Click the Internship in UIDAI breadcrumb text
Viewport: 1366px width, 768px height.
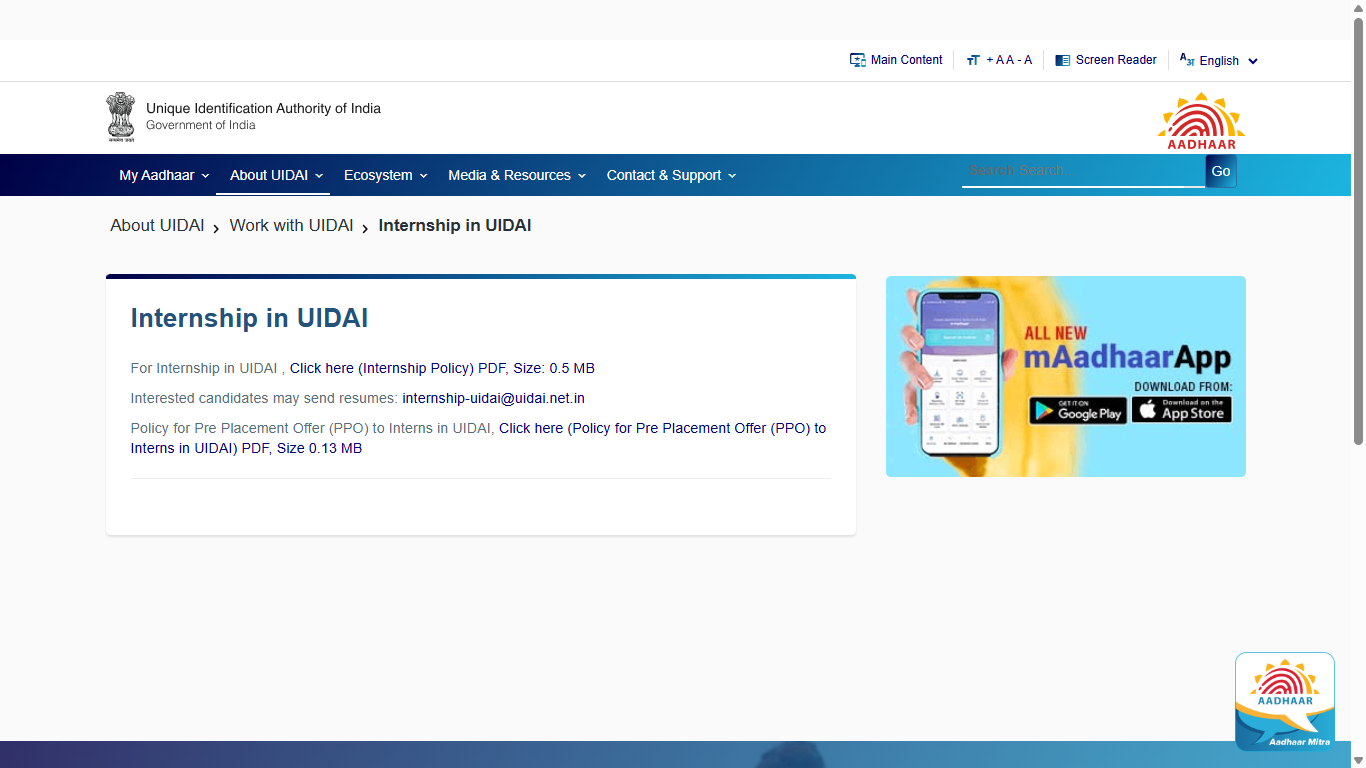455,226
